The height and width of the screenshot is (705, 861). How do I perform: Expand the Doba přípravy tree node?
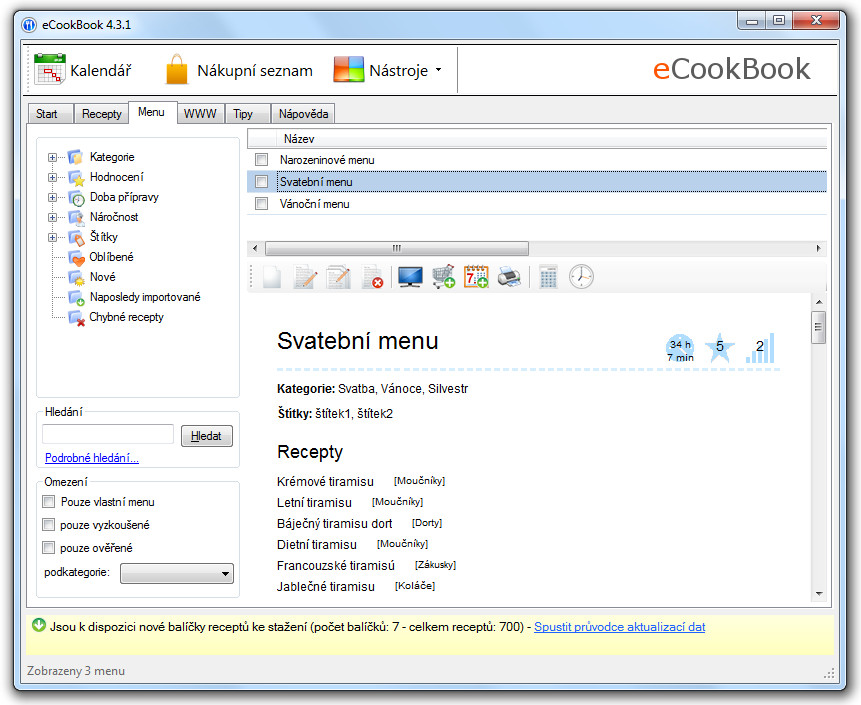(x=52, y=197)
